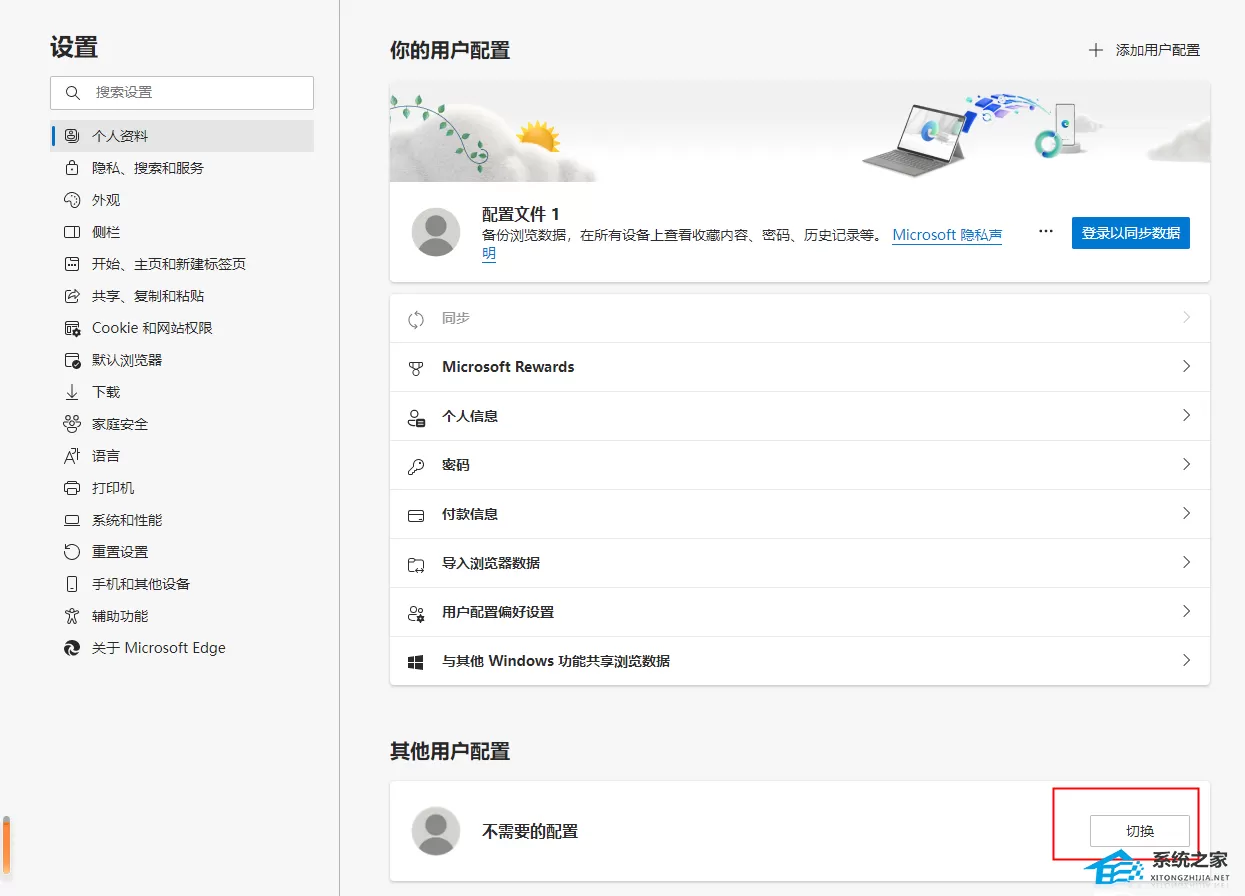Click the 切换 button for 不需要的配置
Viewport: 1245px width, 896px height.
[x=1140, y=831]
